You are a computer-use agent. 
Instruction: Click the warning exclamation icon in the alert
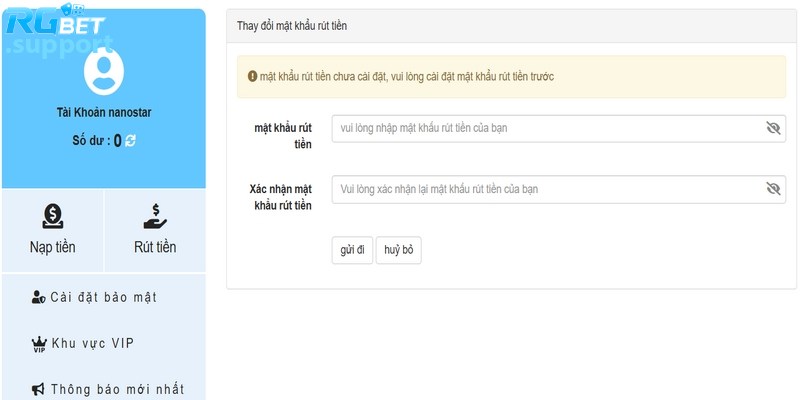[x=252, y=77]
